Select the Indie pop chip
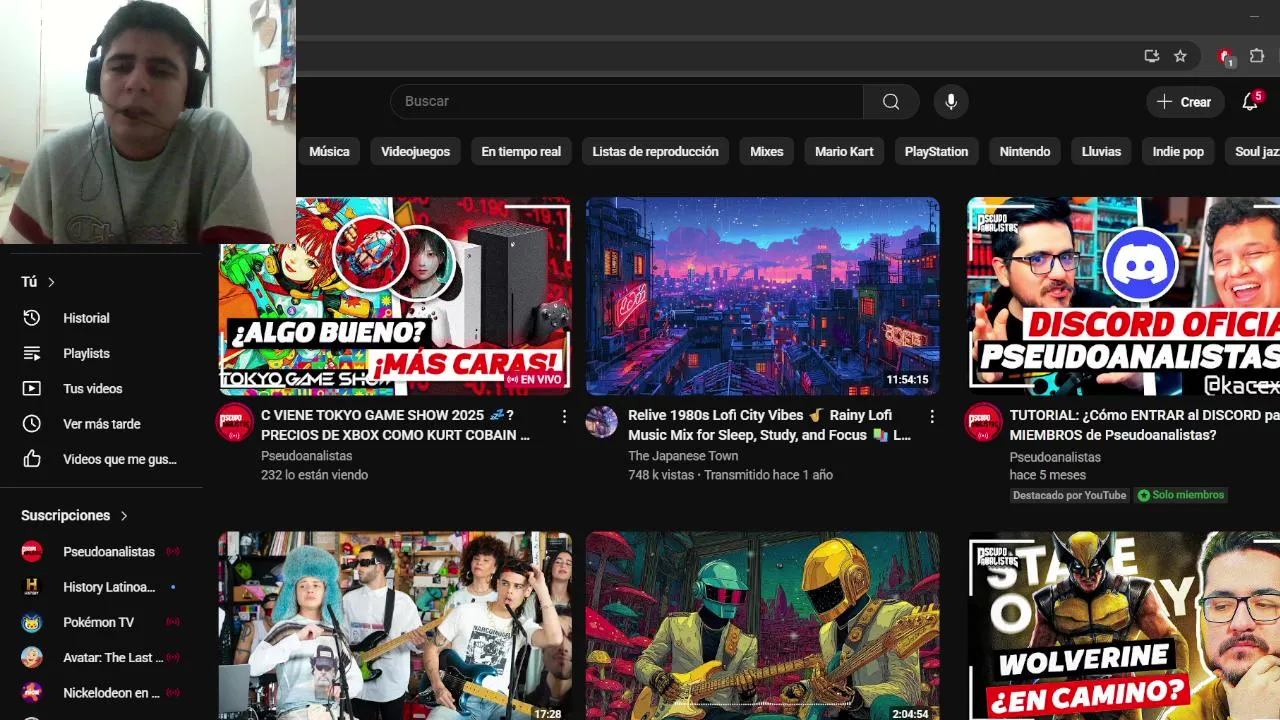This screenshot has height=720, width=1280. 1178,151
